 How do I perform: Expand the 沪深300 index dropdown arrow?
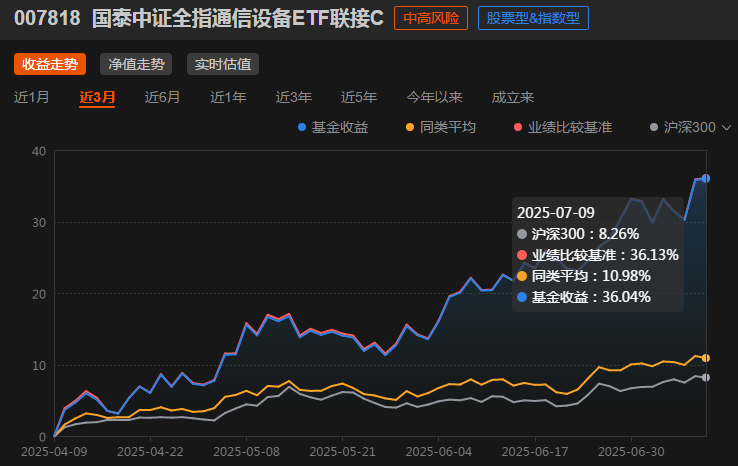tap(726, 128)
